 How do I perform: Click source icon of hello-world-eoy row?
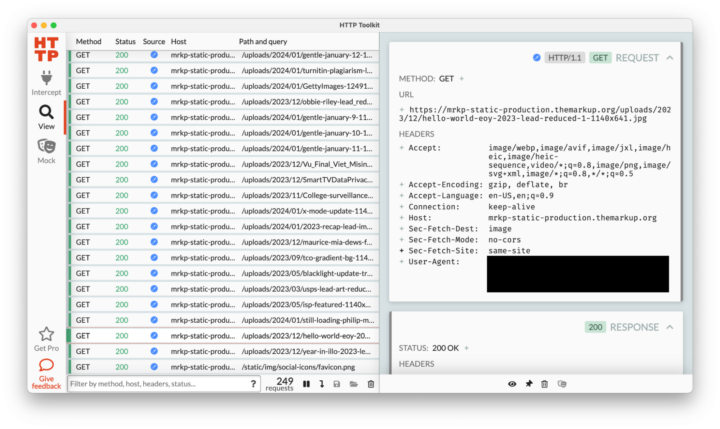[154, 336]
